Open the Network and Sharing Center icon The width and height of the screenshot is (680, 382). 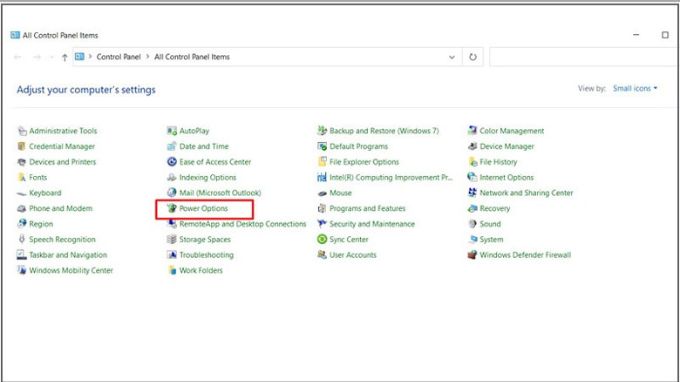click(472, 193)
